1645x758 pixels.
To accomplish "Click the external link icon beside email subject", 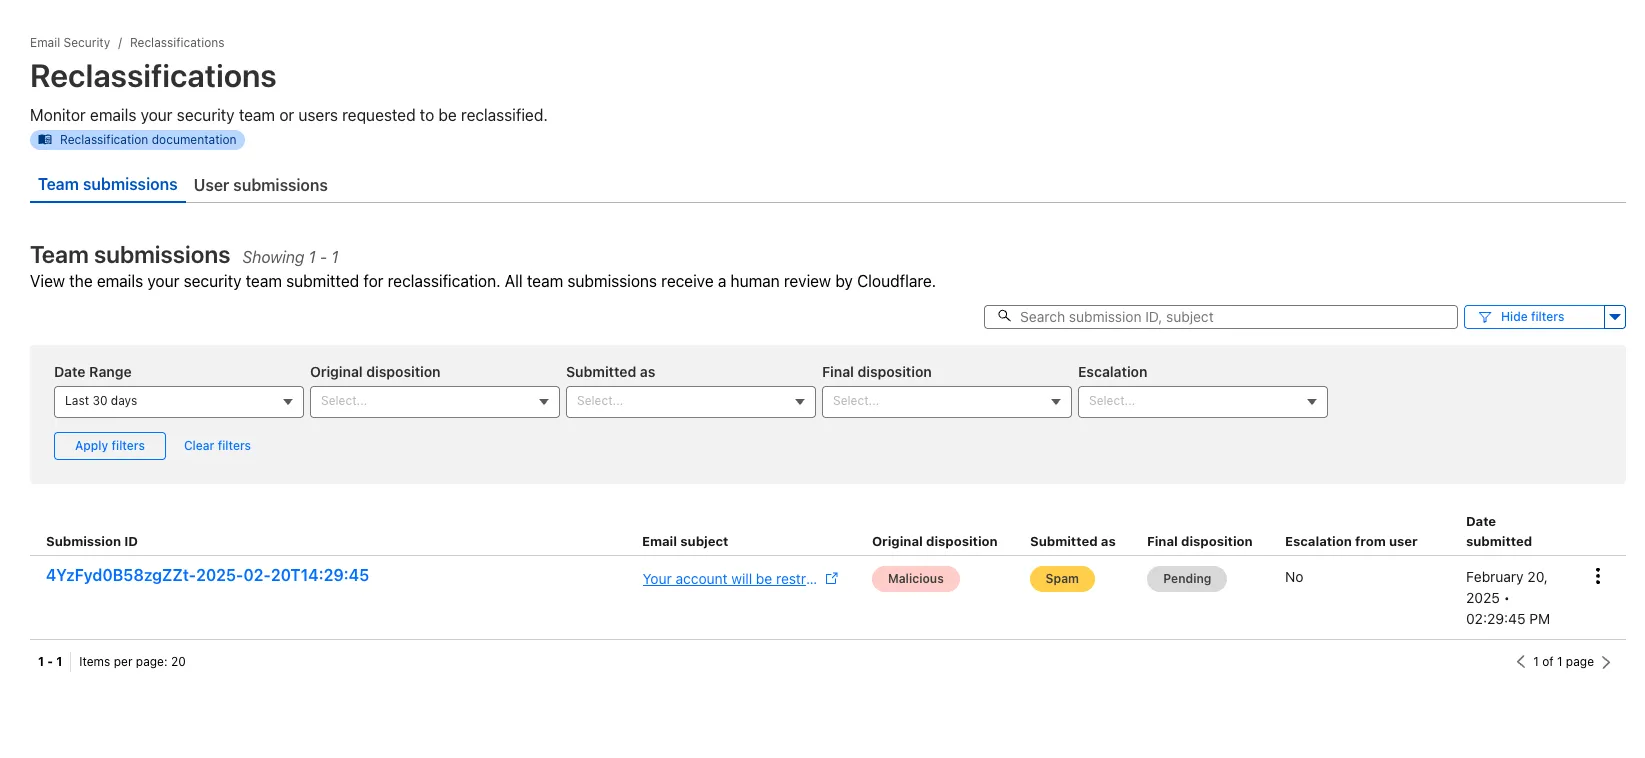I will click(831, 579).
